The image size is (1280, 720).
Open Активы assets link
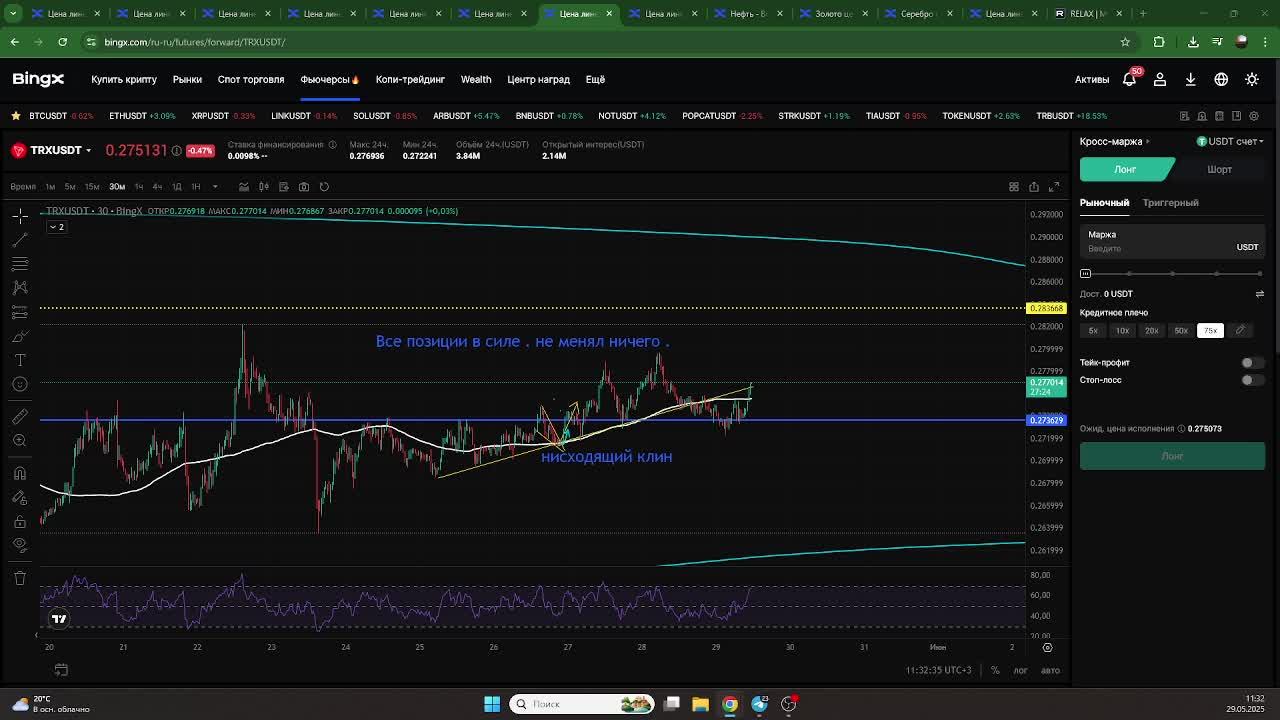[x=1092, y=79]
